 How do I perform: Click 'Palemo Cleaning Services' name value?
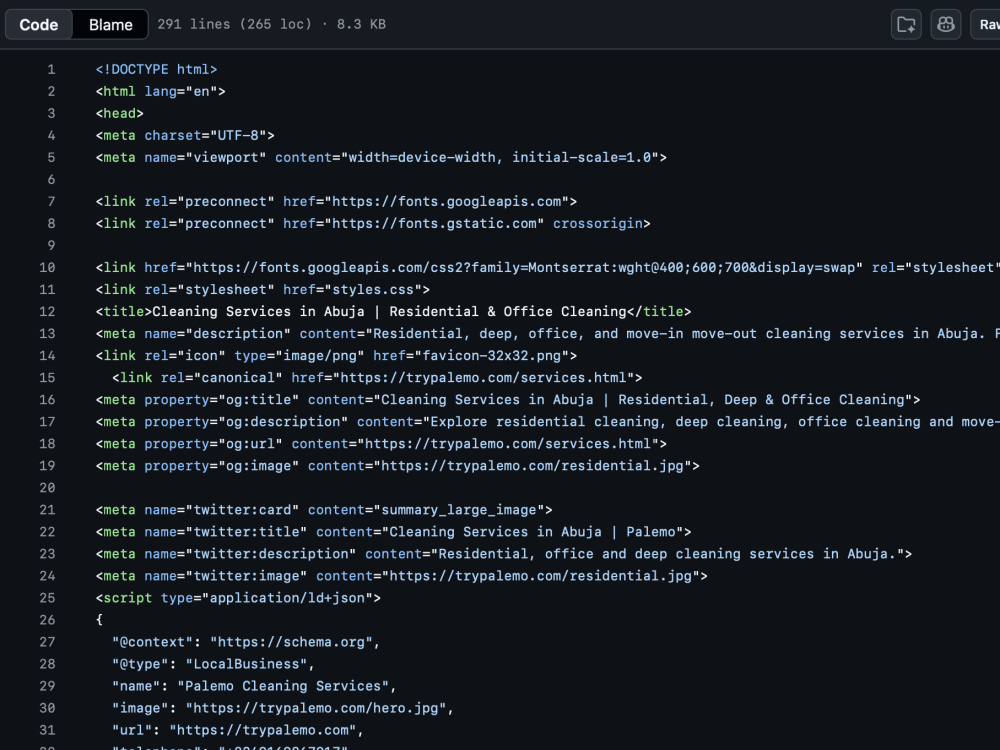(283, 686)
